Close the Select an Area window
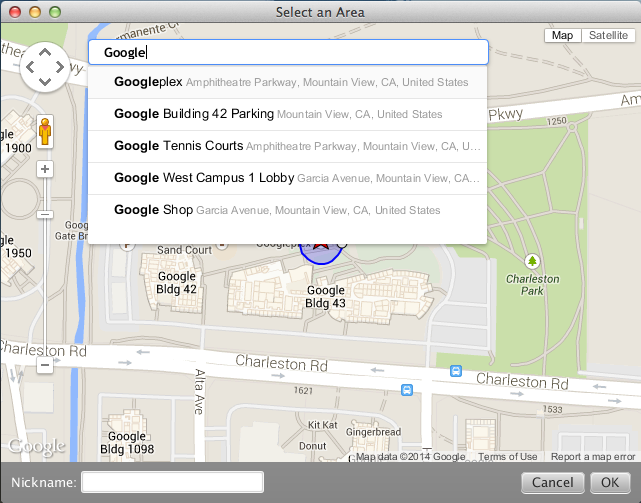 [x=15, y=12]
